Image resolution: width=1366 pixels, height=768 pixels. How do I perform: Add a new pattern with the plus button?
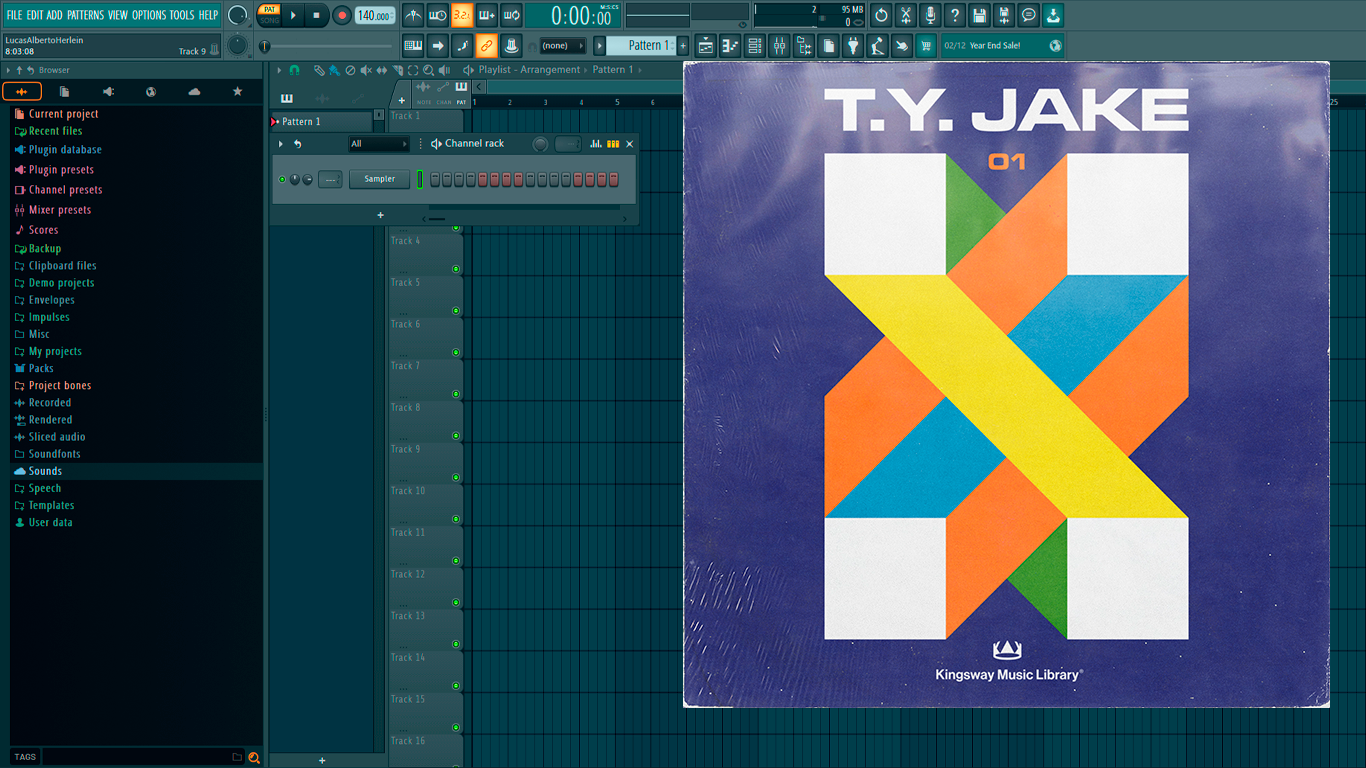pos(683,46)
